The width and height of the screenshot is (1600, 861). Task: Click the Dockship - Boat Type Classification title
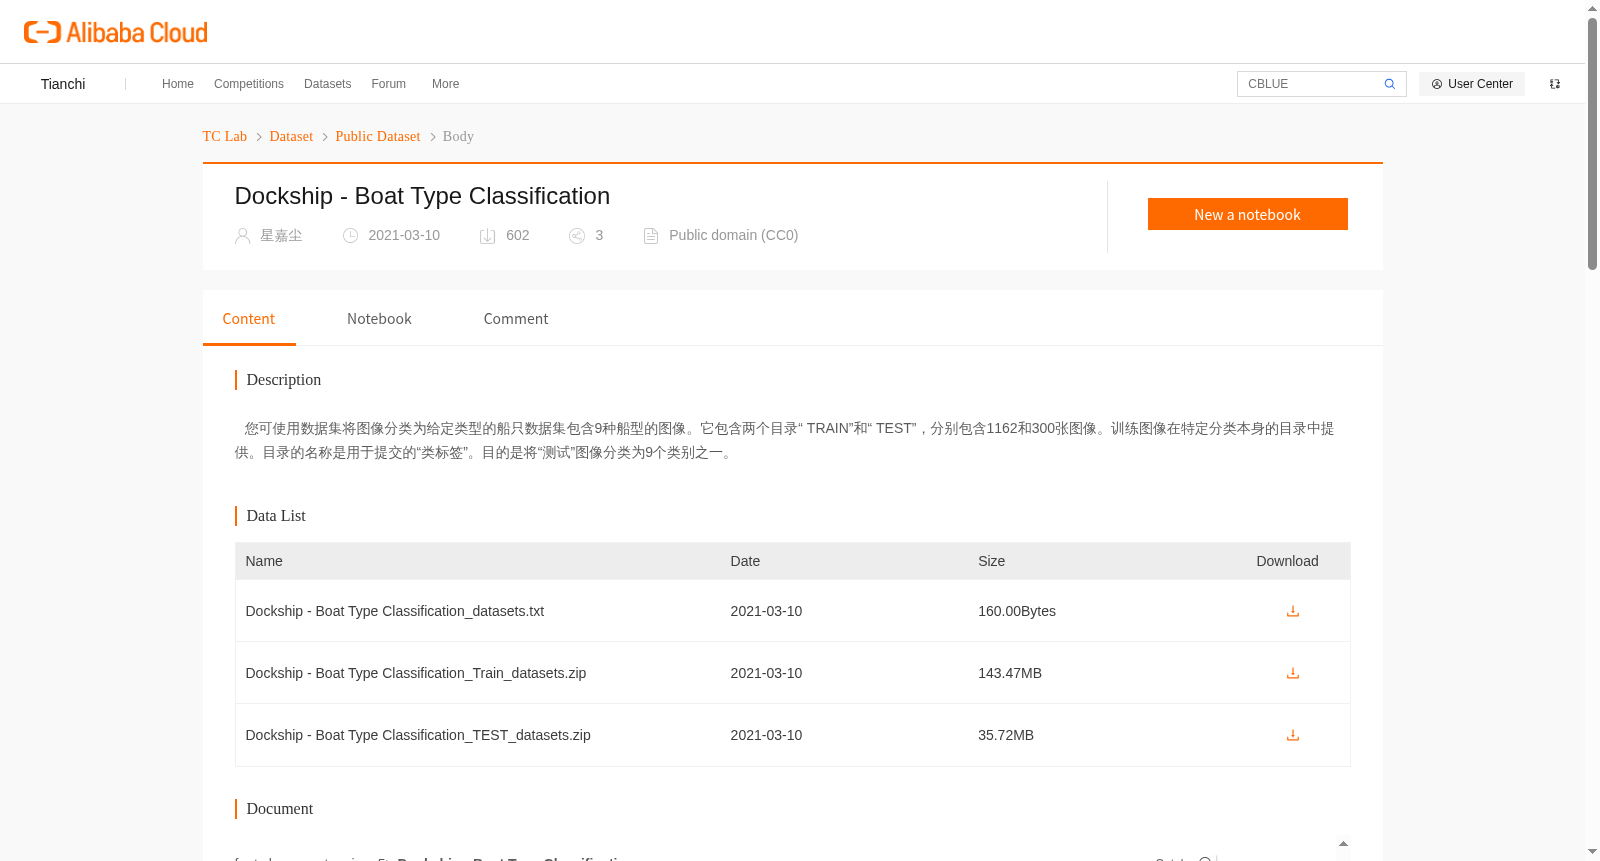coord(422,196)
